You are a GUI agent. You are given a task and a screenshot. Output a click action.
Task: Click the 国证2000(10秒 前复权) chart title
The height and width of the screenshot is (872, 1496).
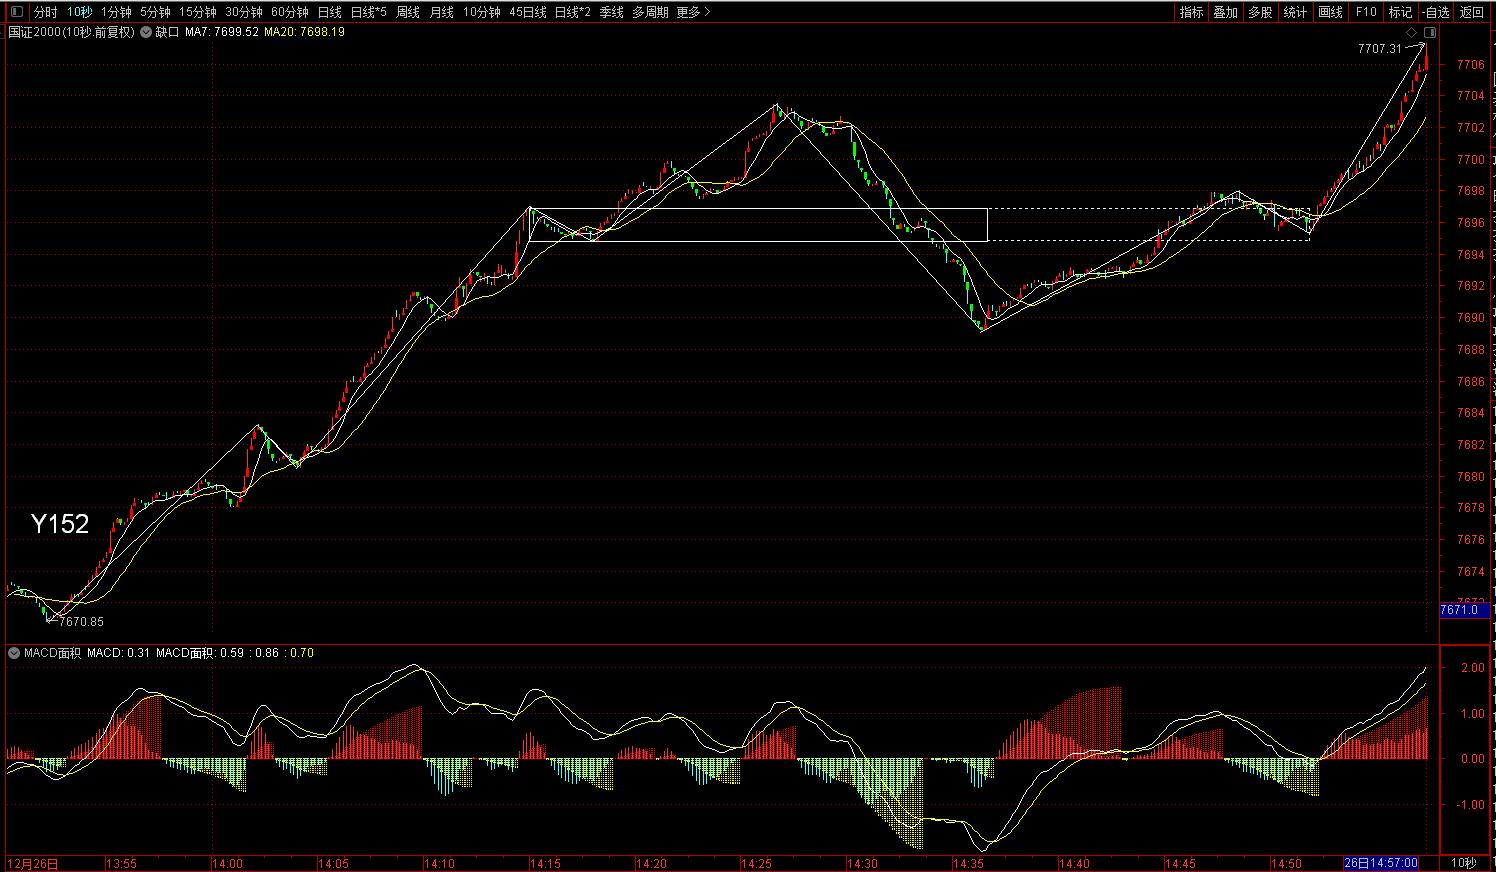(71, 32)
